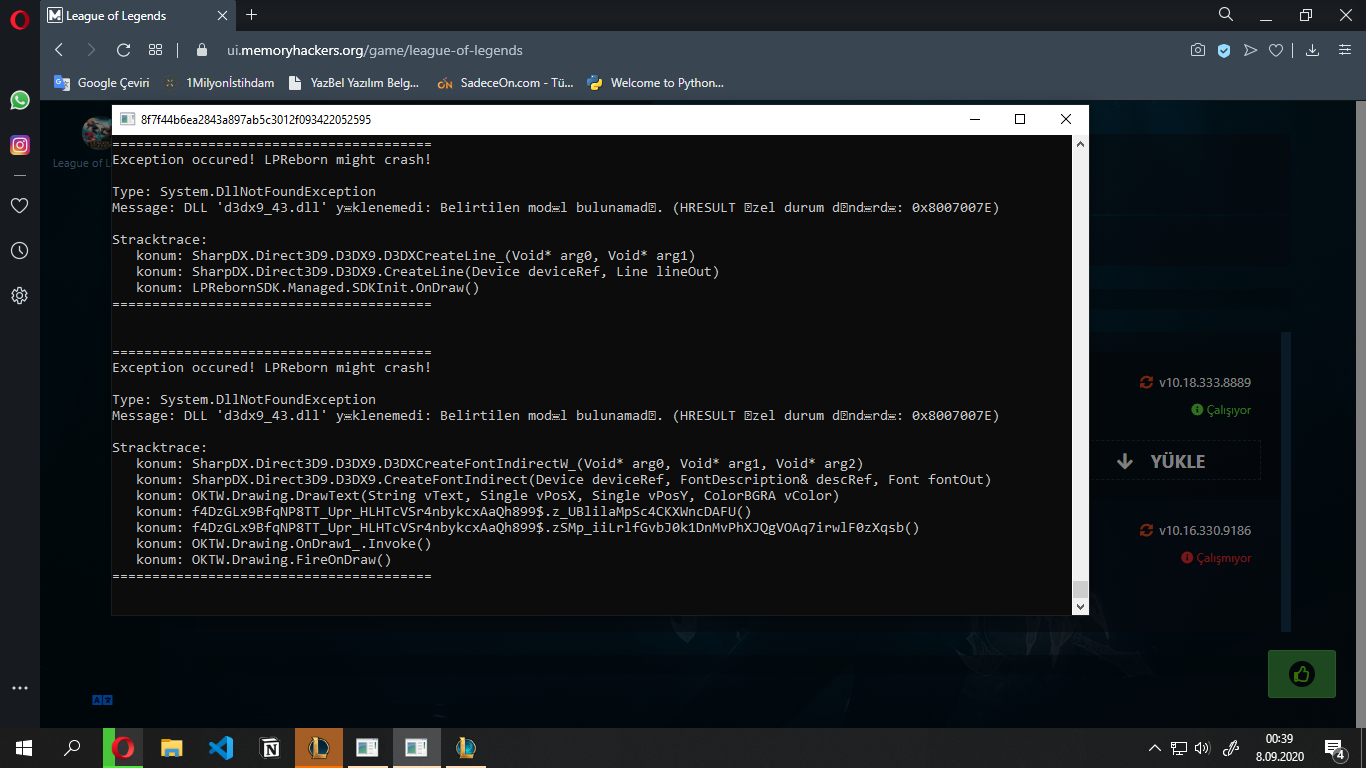Click the console scrollbar up arrow
The image size is (1366, 768).
(1080, 144)
